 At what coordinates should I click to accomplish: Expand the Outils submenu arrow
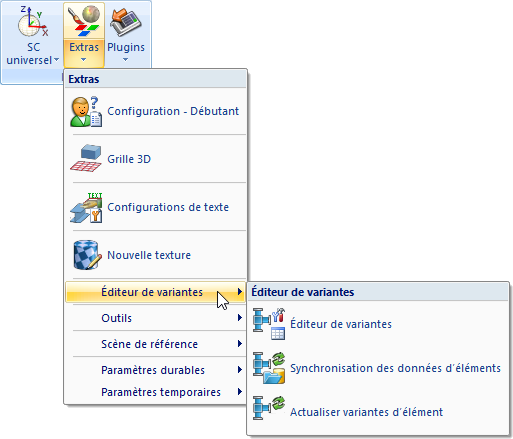pyautogui.click(x=240, y=318)
